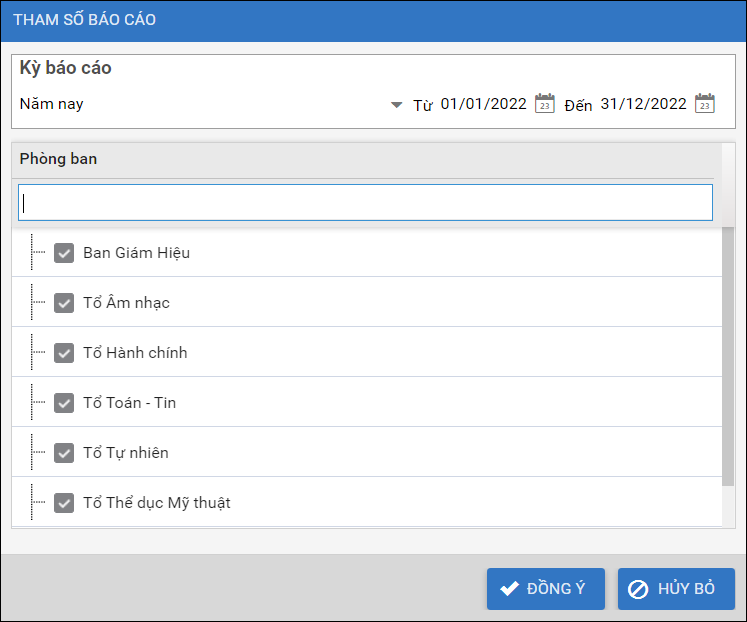Toggle the Tổ Toán - Tin checkbox

(x=65, y=403)
